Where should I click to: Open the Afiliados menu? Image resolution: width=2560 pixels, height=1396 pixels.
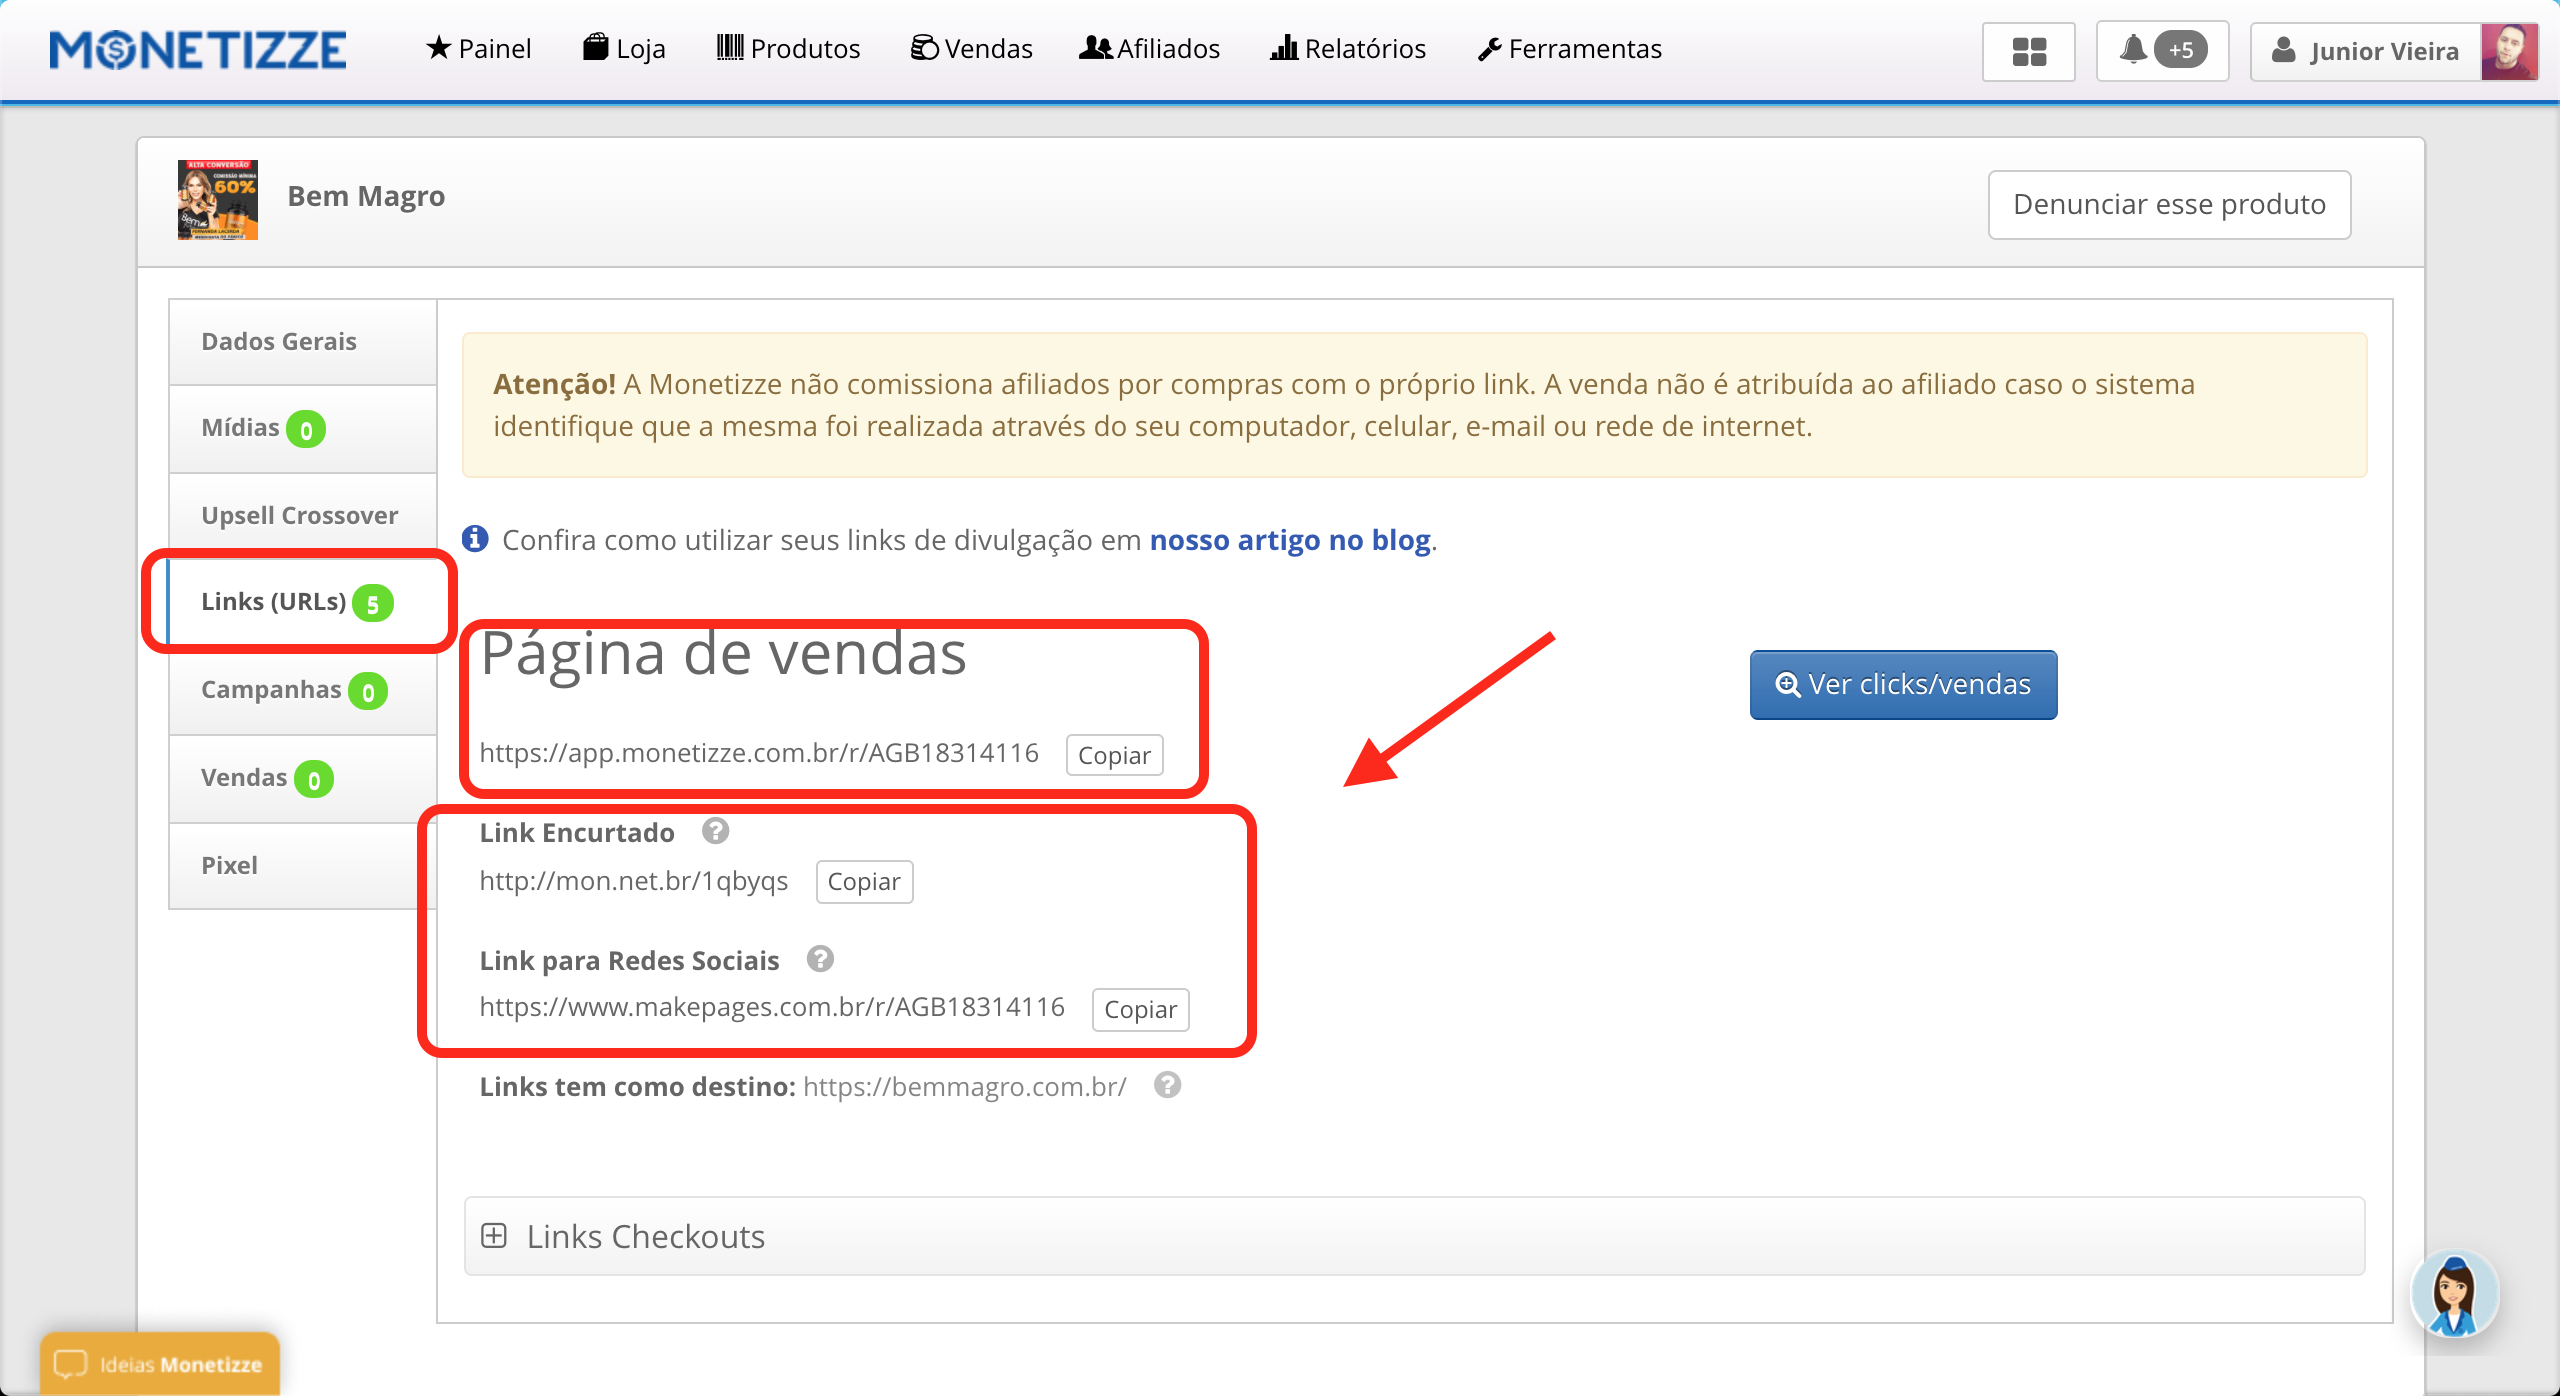[x=1150, y=49]
